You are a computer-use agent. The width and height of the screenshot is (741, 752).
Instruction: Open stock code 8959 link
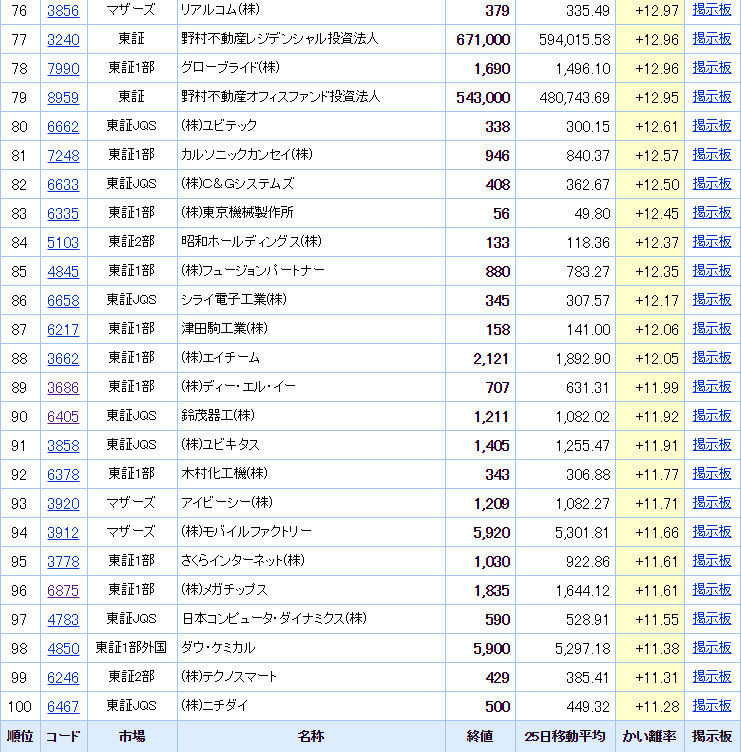click(63, 98)
